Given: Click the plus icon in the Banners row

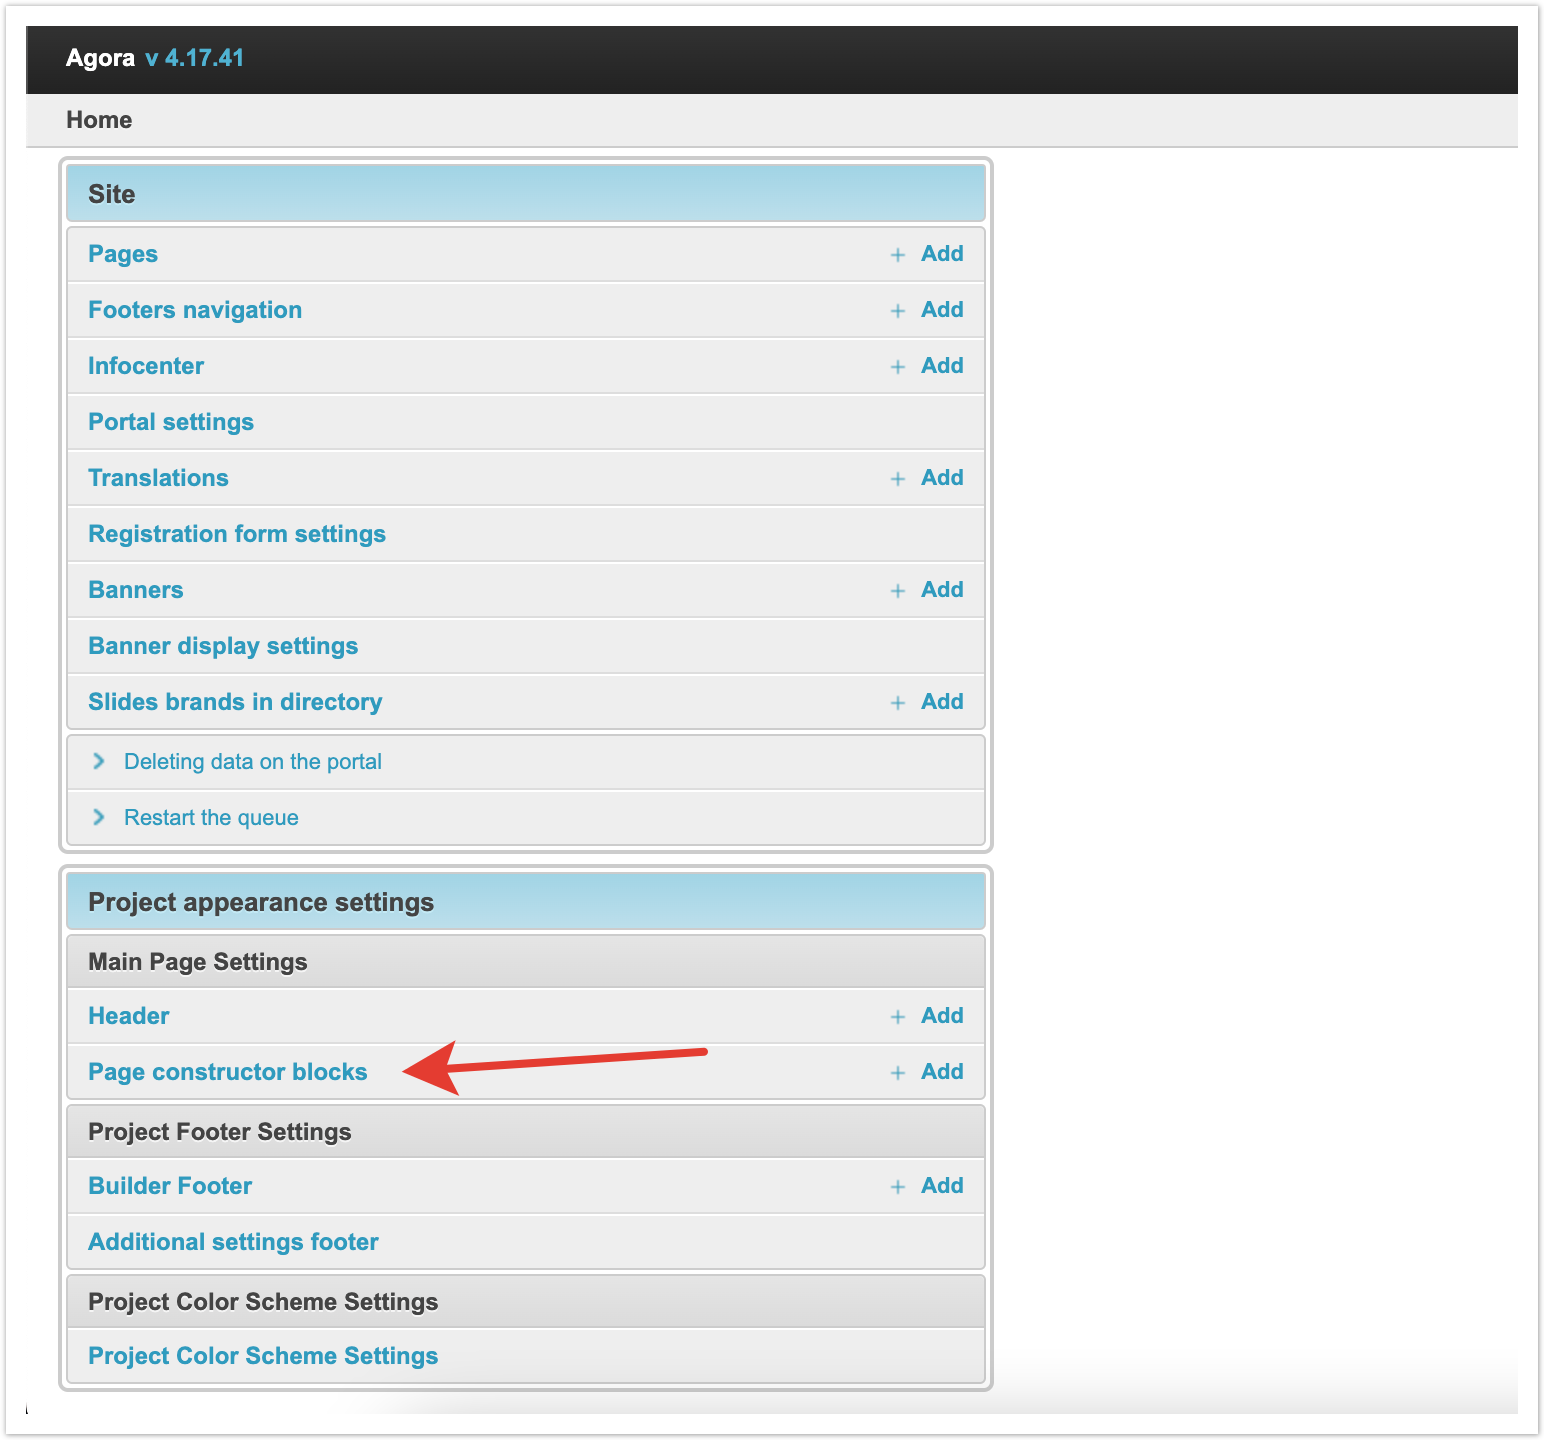Looking at the screenshot, I should tap(897, 591).
